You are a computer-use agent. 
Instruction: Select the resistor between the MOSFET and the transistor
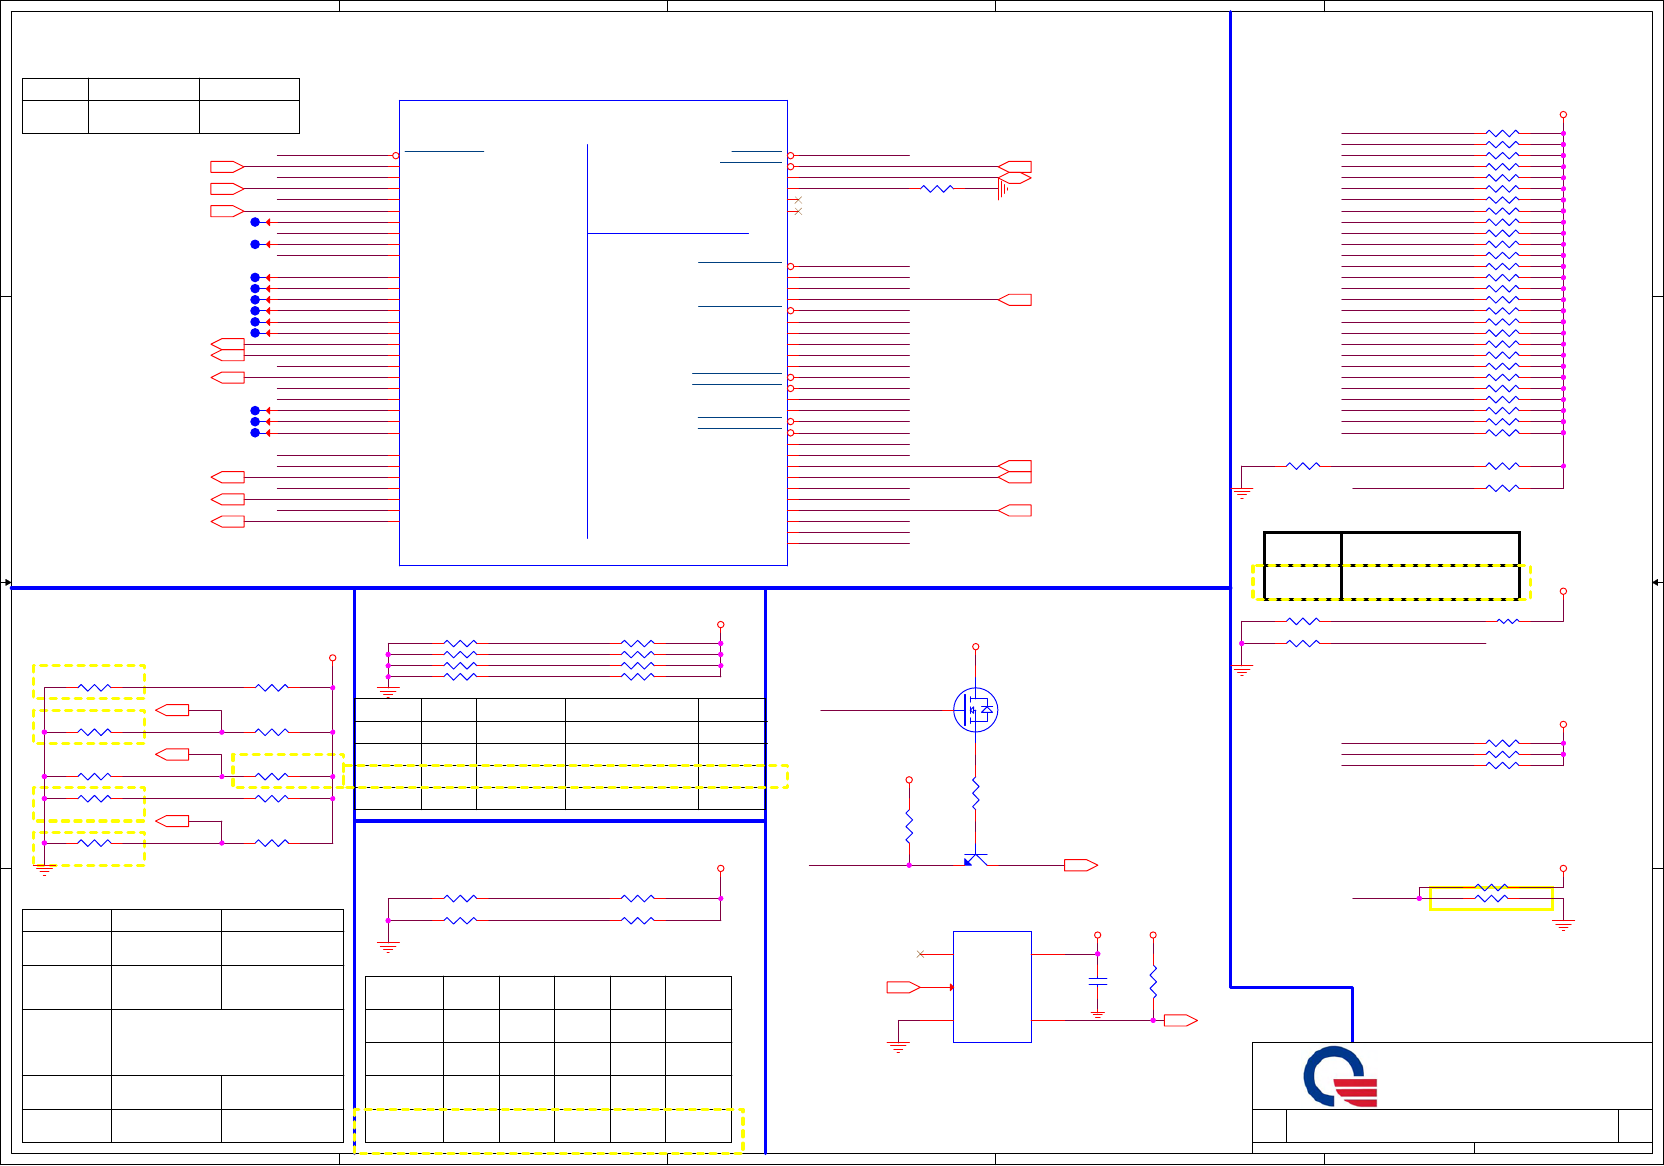[x=975, y=794]
